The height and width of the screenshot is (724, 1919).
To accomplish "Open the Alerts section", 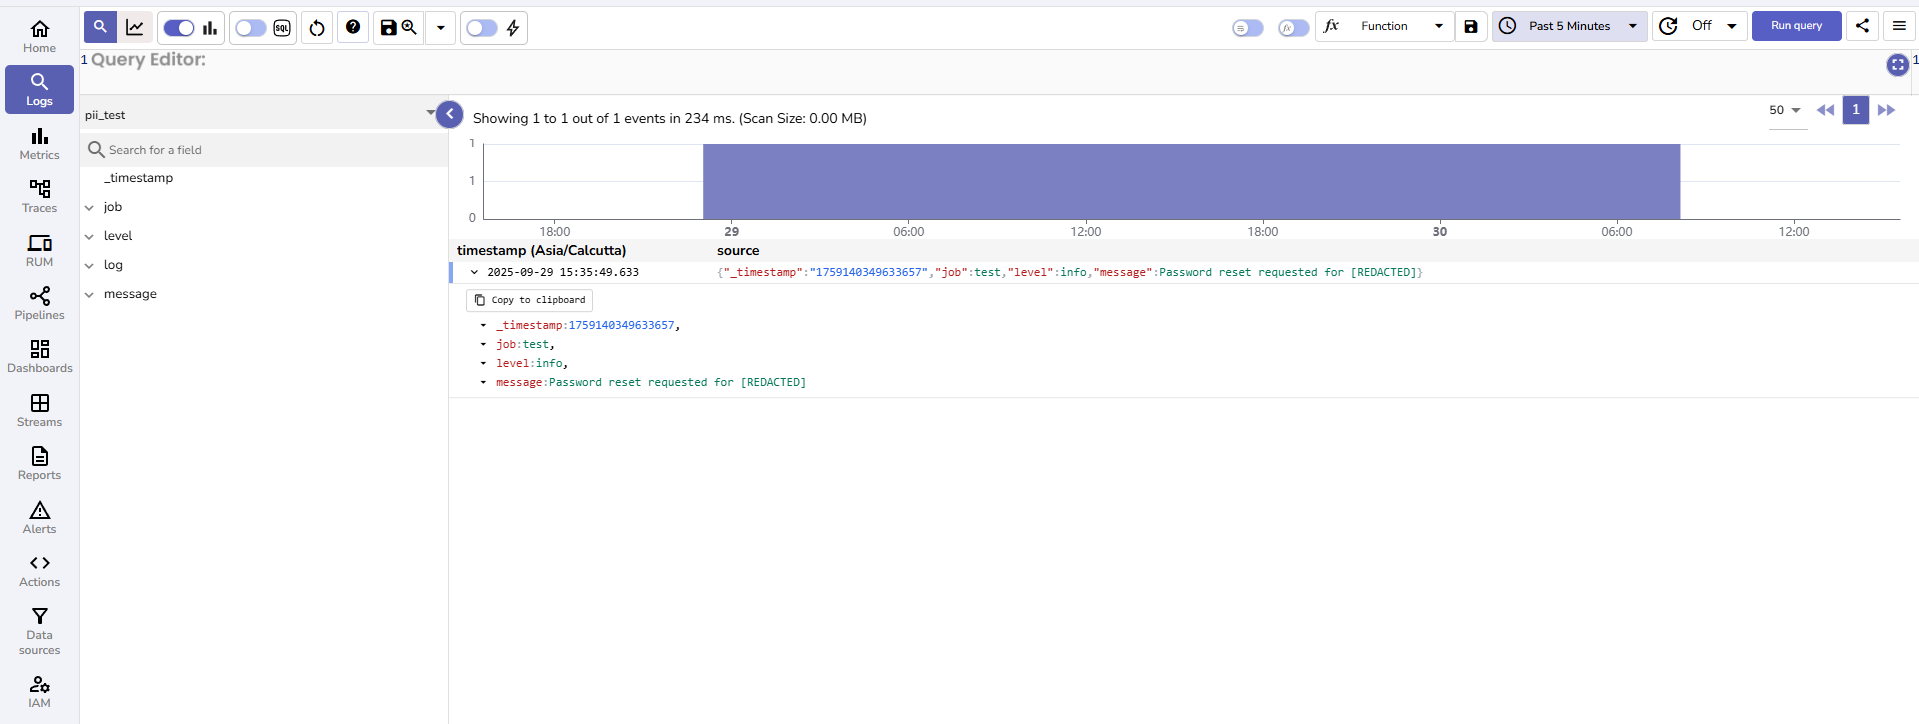I will (x=39, y=518).
